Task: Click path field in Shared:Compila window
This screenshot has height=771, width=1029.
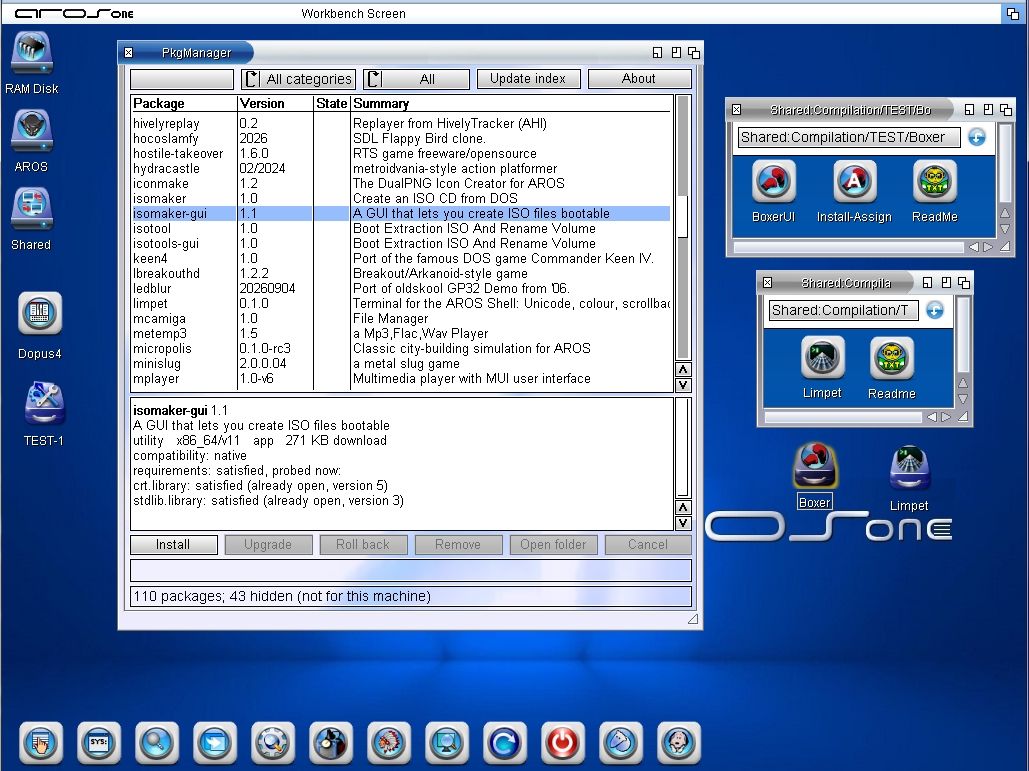Action: (843, 310)
